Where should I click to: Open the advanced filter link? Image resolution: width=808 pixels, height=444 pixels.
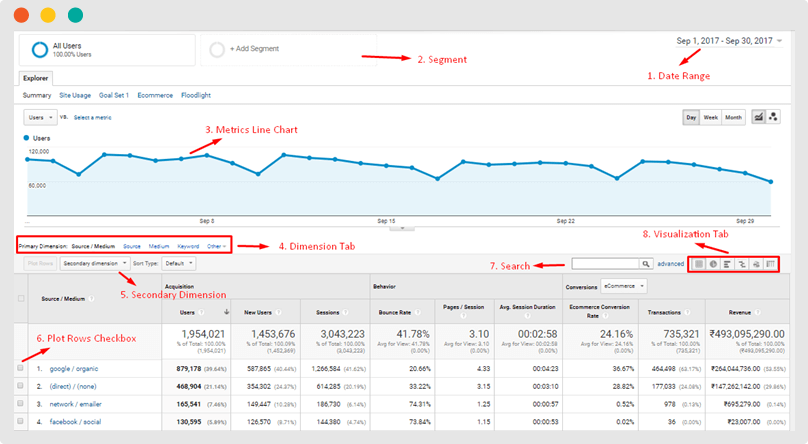point(671,264)
